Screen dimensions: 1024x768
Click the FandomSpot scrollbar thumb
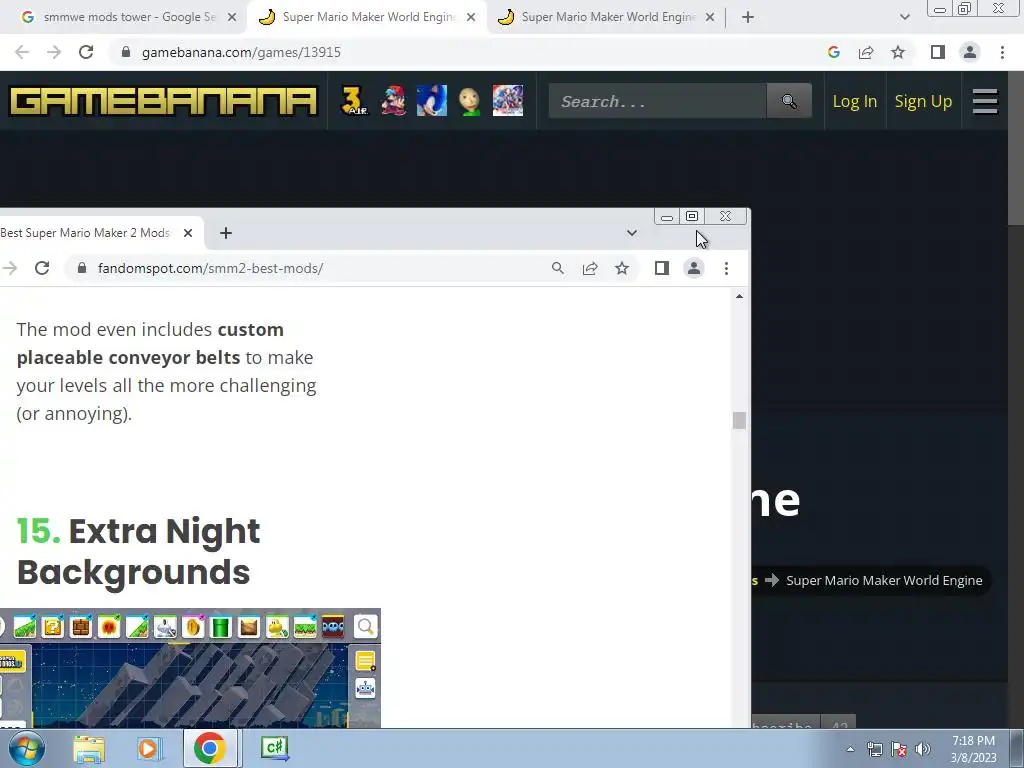coord(739,421)
